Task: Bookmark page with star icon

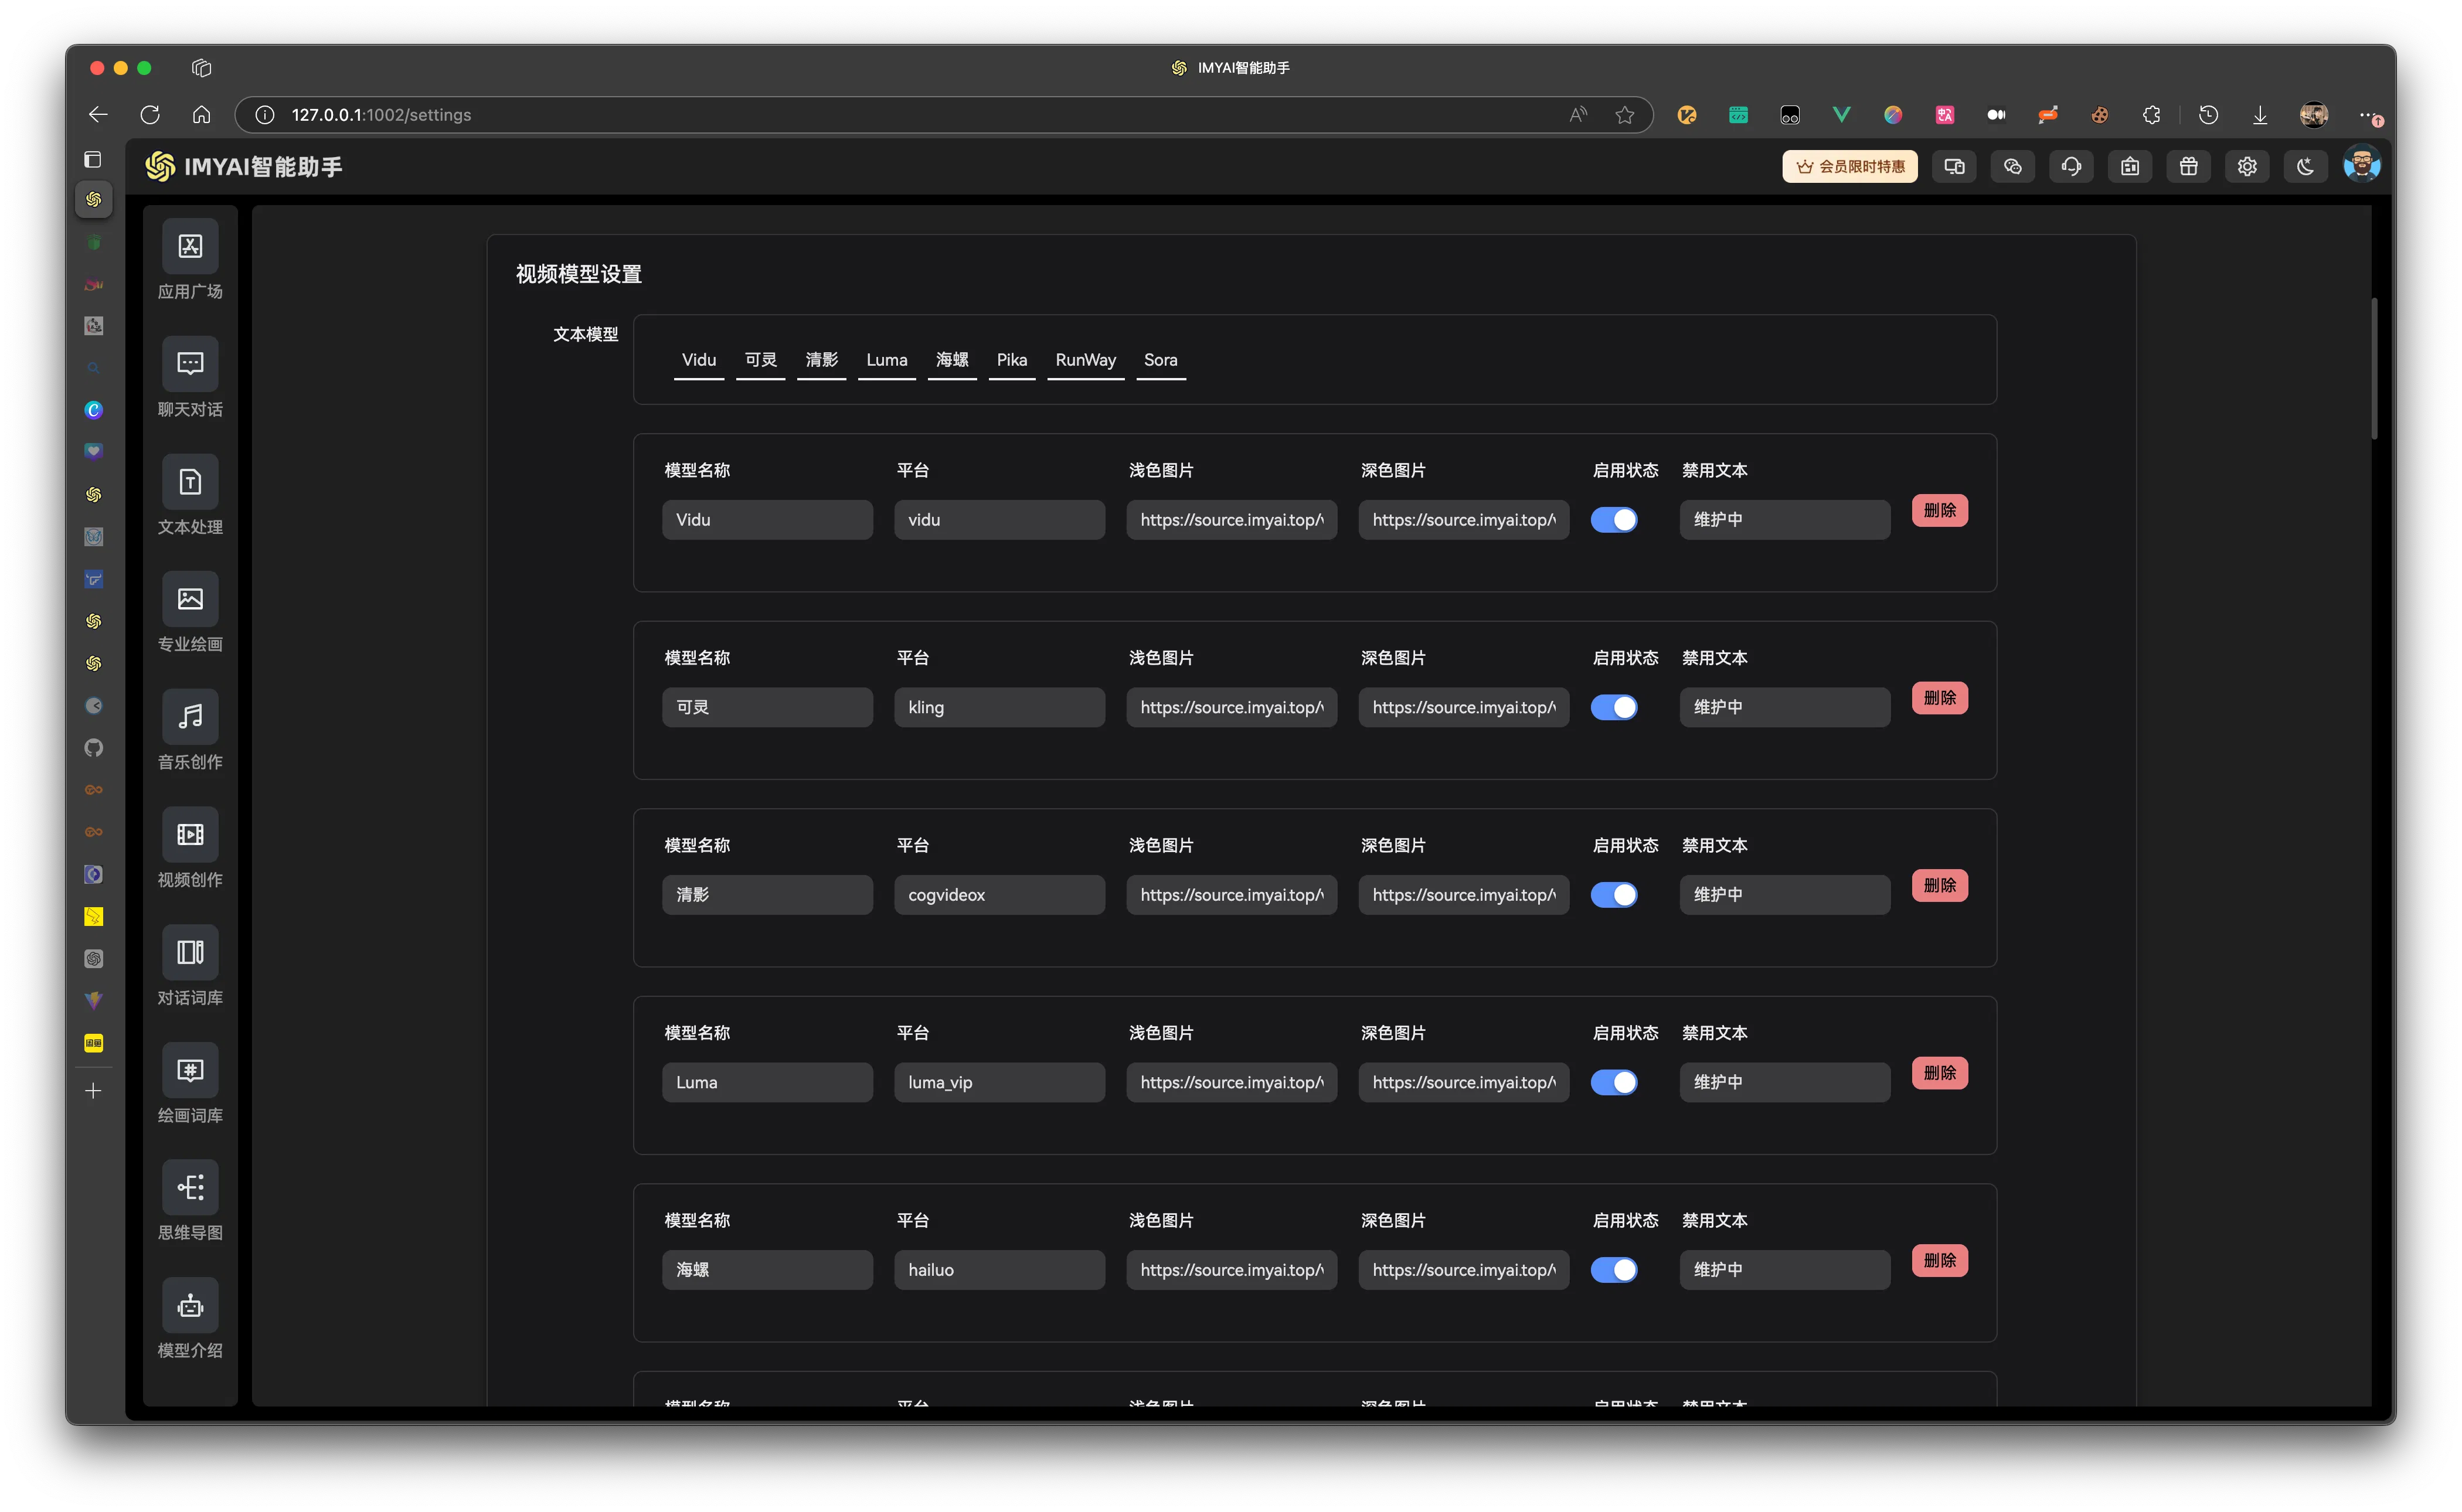Action: pyautogui.click(x=1624, y=115)
